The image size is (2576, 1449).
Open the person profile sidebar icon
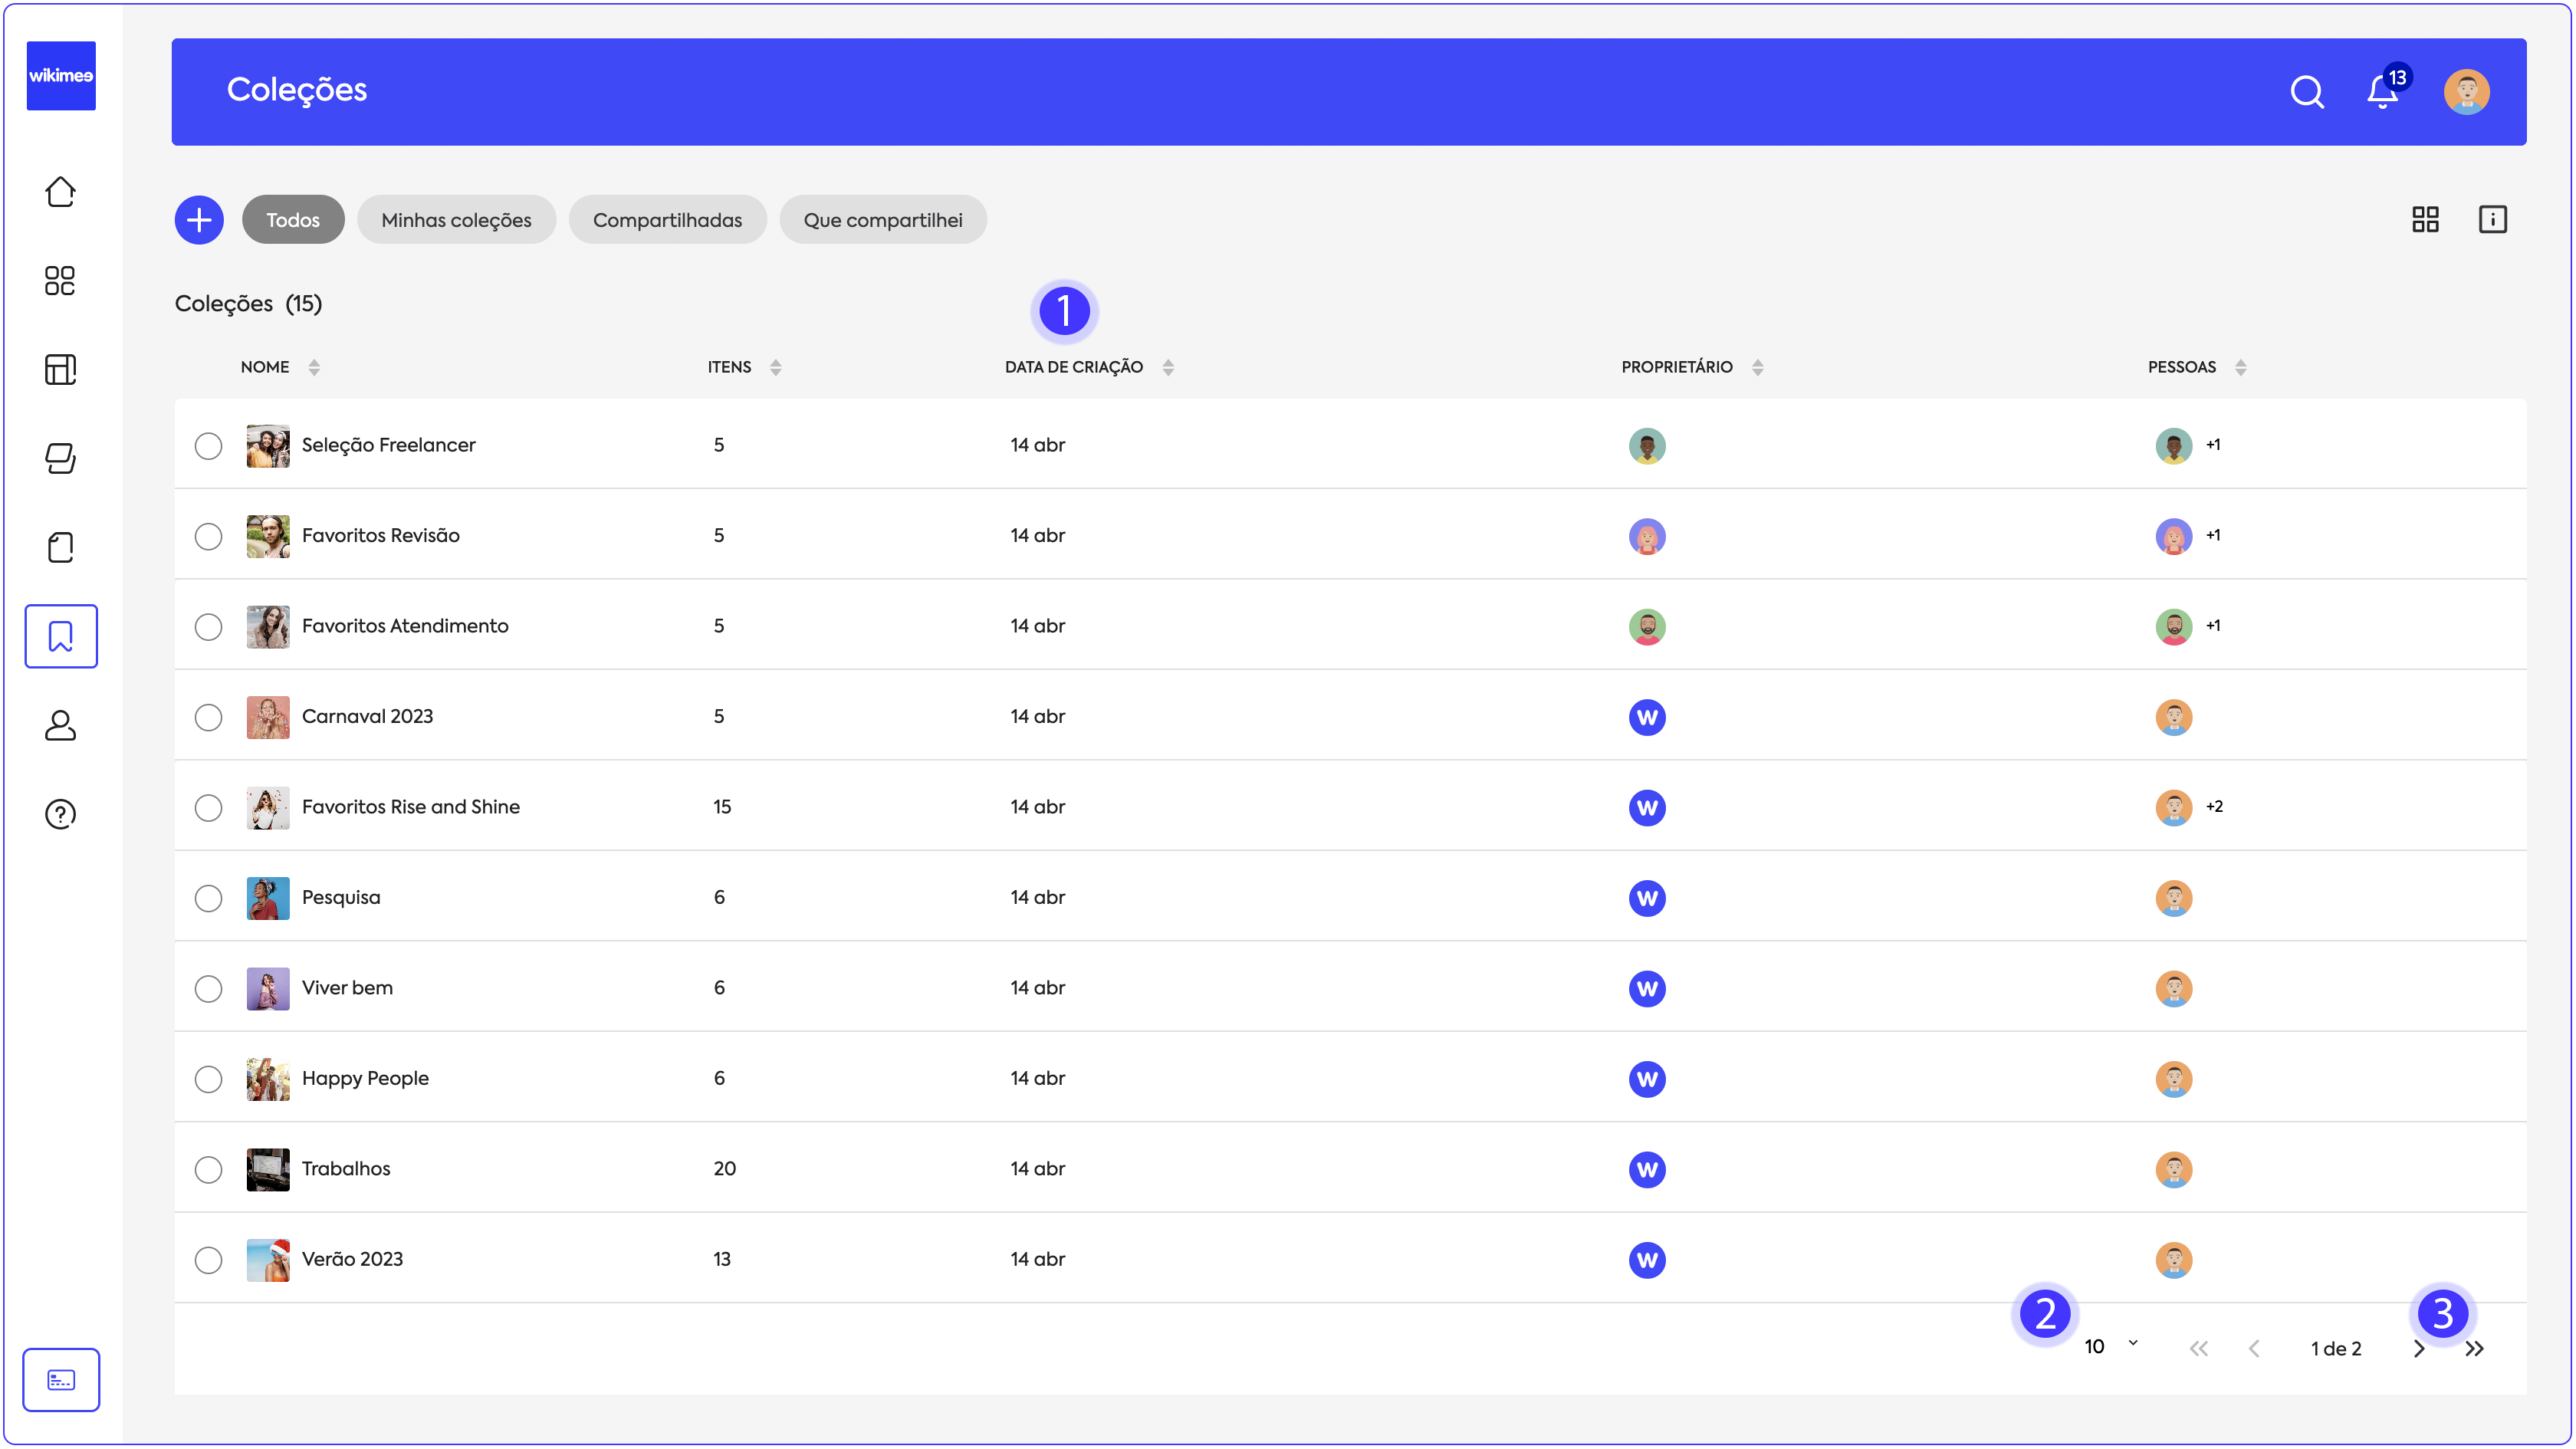coord(60,725)
